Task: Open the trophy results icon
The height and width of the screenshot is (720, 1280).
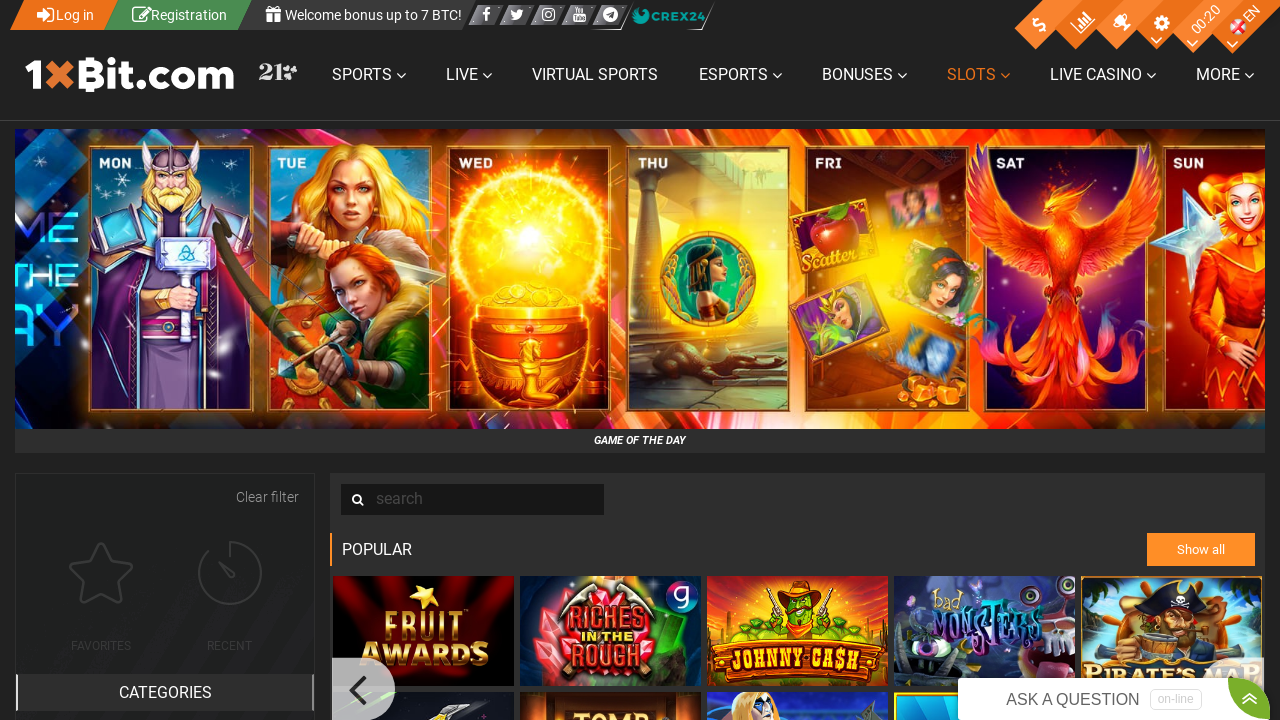Action: 1121,23
